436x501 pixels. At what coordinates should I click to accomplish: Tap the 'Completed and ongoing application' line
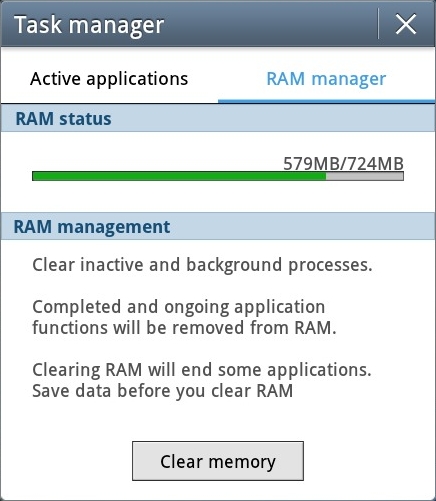[x=179, y=307]
